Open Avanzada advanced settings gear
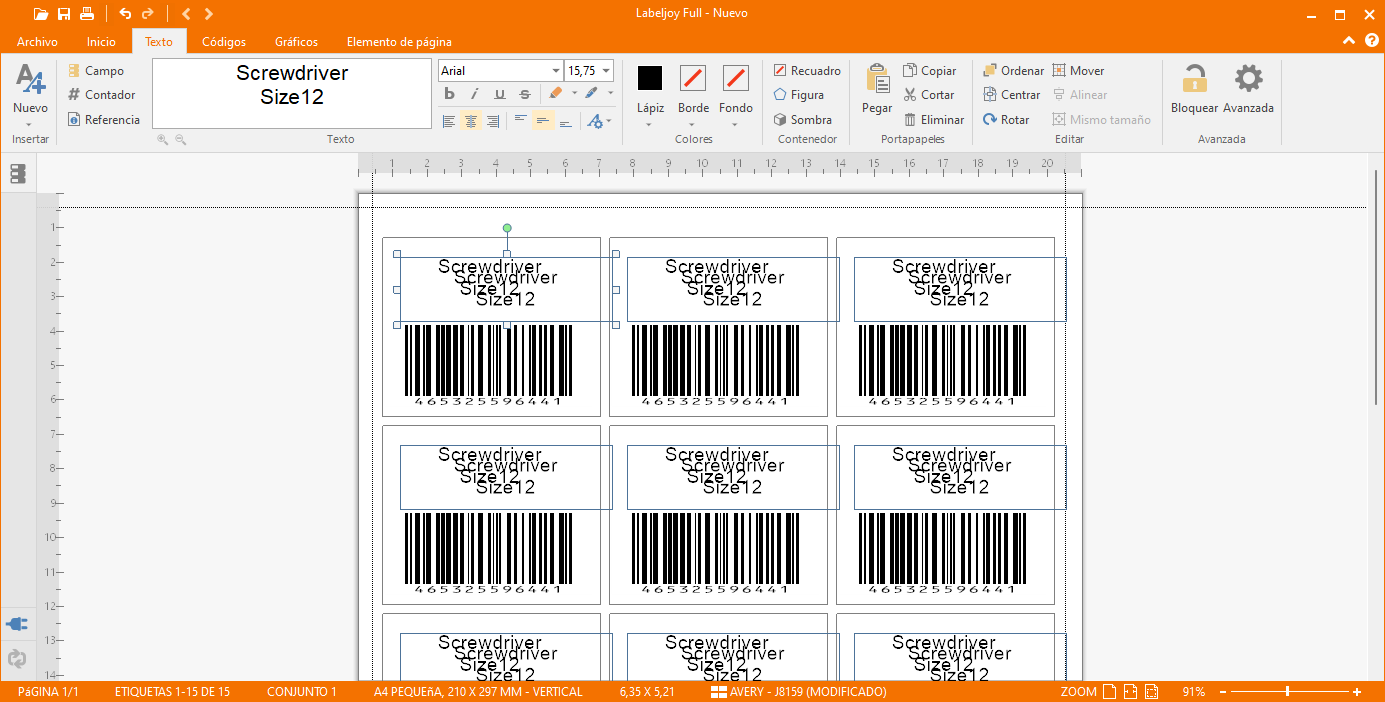The width and height of the screenshot is (1385, 702). click(1248, 89)
